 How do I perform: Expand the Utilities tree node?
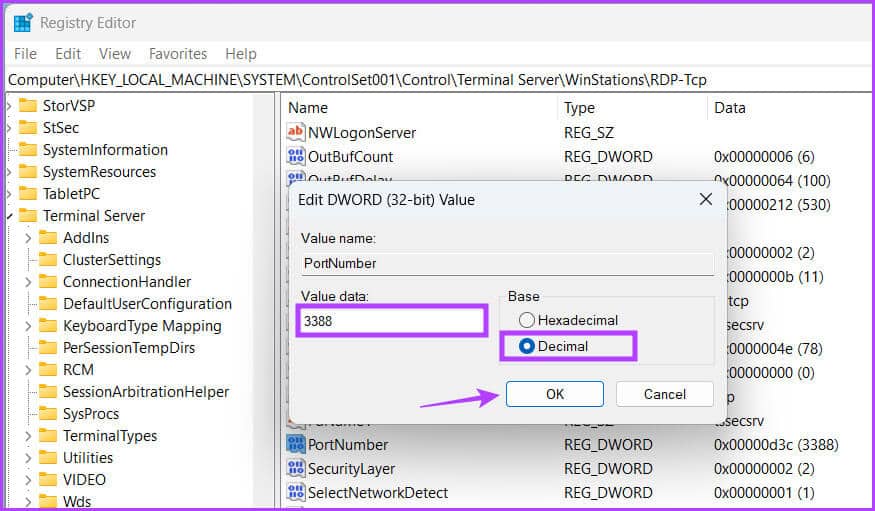(28, 459)
